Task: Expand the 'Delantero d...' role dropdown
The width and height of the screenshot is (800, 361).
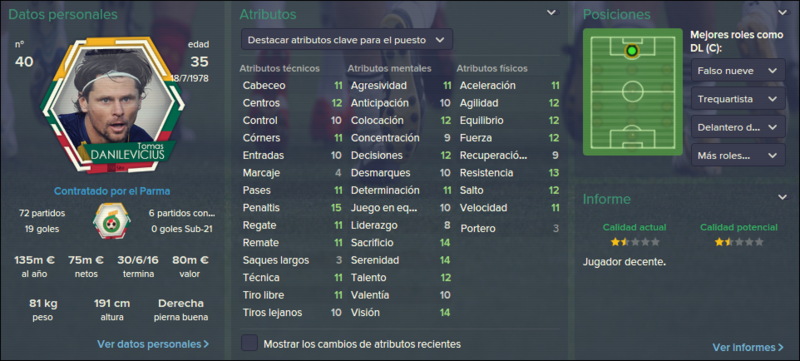Action: coord(738,127)
